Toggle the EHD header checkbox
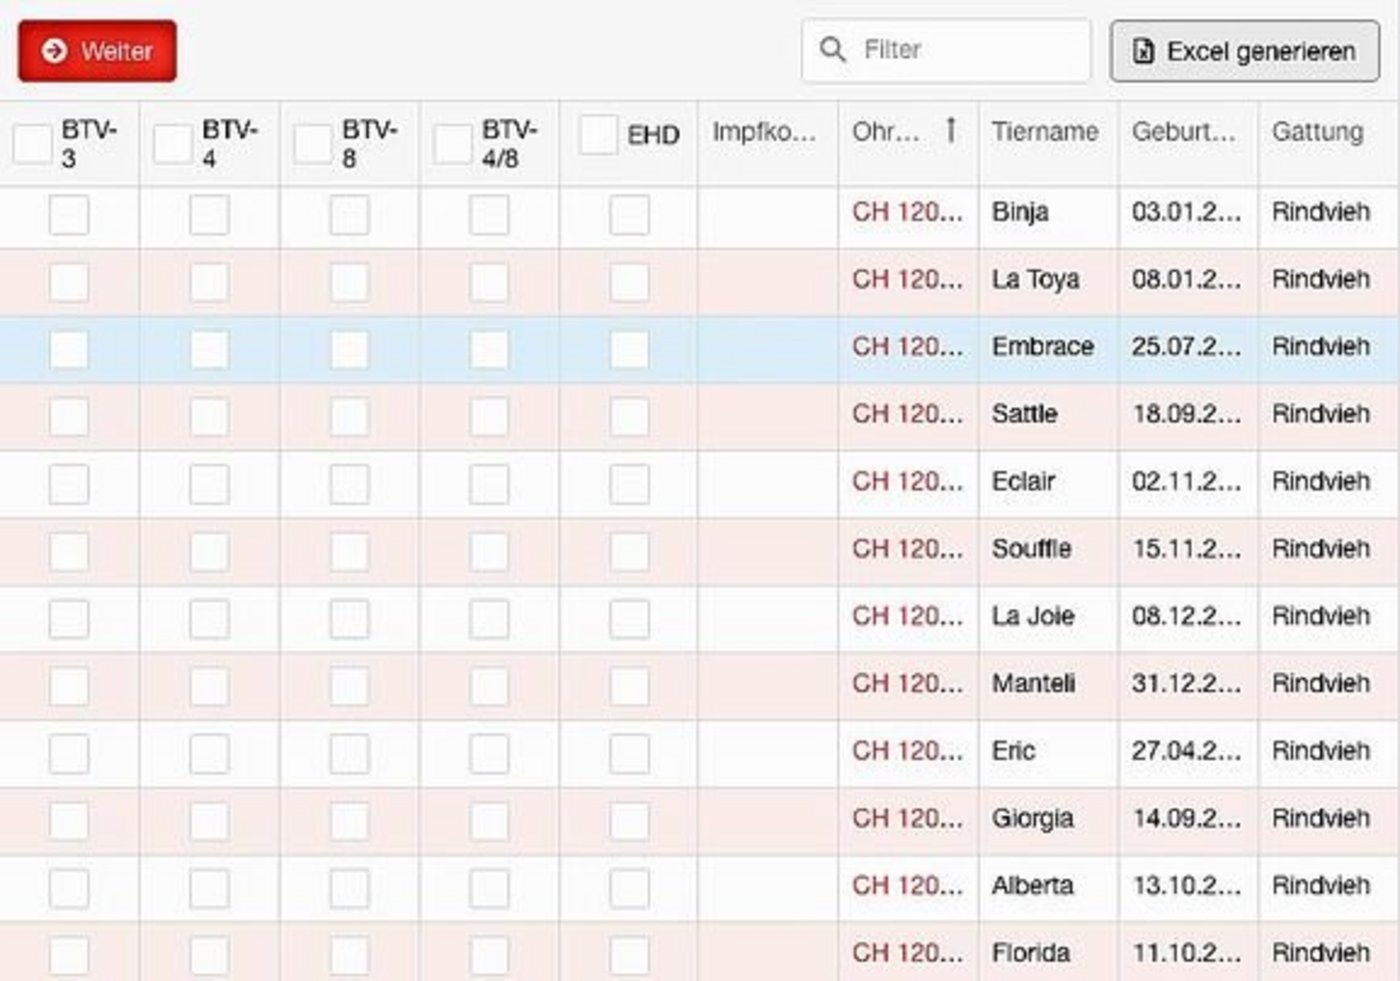The image size is (1400, 981). click(598, 134)
